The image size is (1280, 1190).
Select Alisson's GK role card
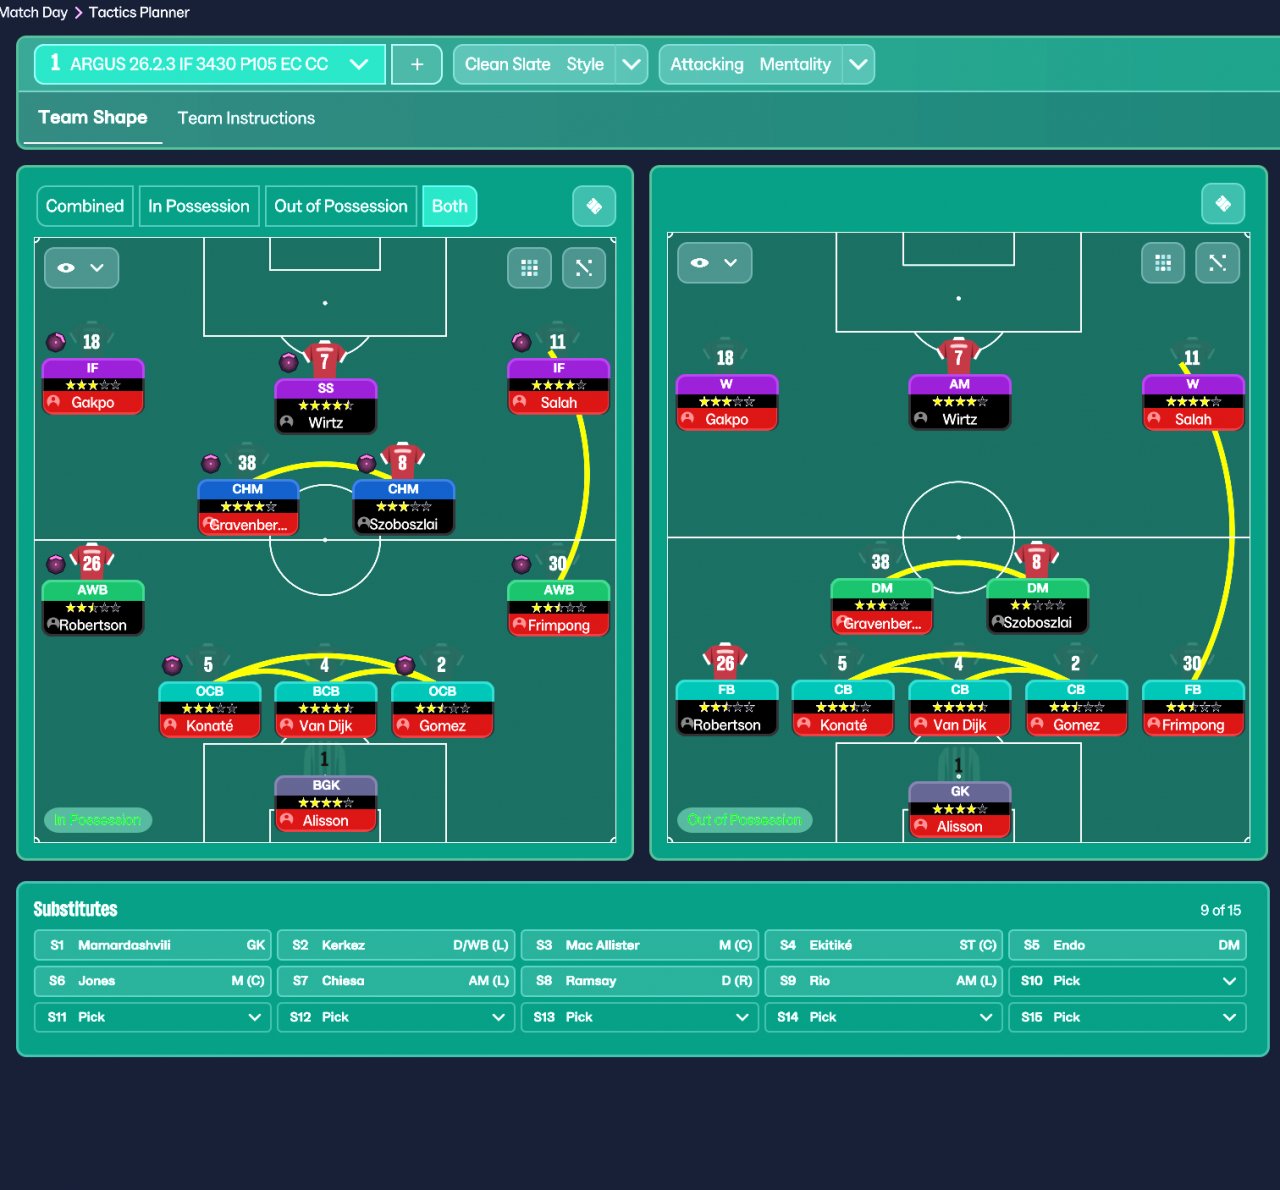(960, 809)
